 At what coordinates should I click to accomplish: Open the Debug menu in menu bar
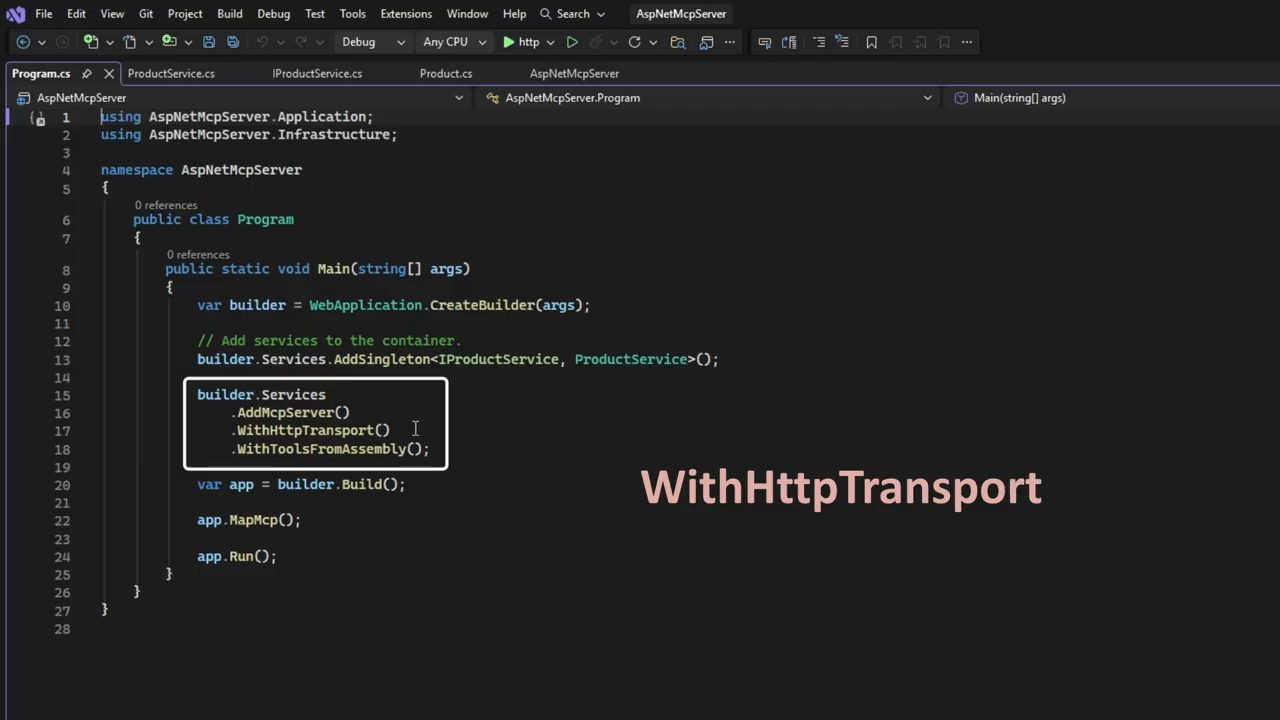tap(273, 14)
